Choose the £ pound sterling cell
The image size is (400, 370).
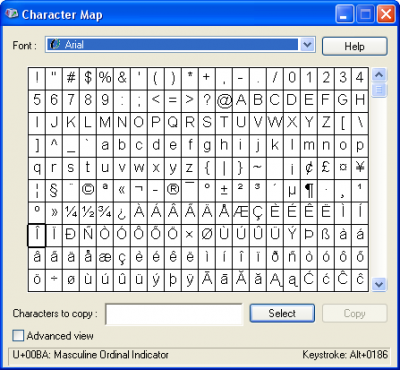pyautogui.click(x=326, y=168)
